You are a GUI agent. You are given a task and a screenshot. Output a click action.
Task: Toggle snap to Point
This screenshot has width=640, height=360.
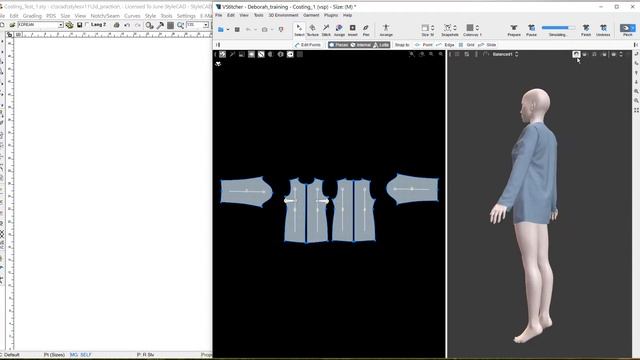[424, 45]
